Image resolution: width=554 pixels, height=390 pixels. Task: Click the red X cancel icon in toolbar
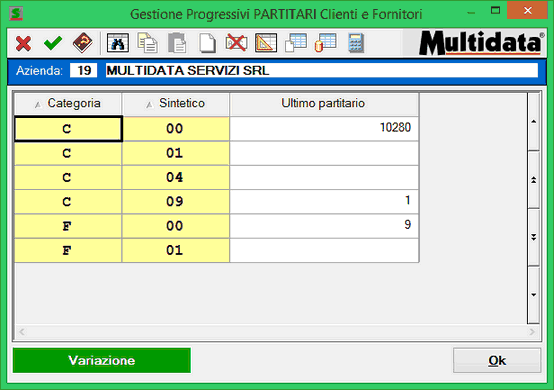point(23,43)
